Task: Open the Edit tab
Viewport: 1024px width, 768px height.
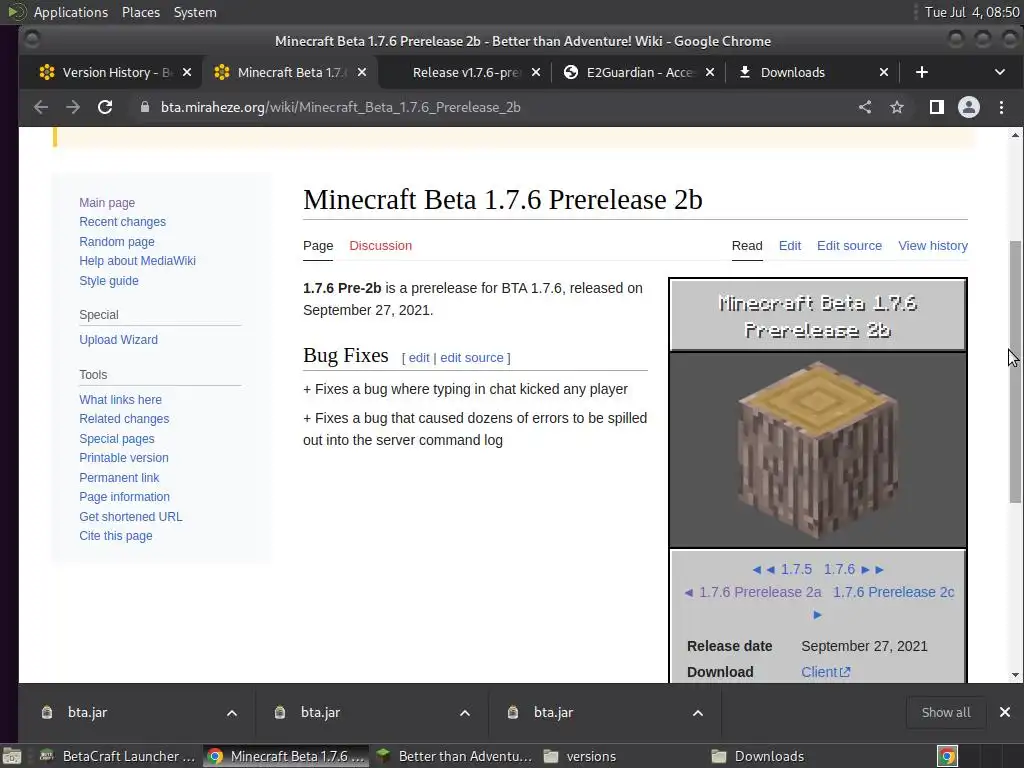Action: pyautogui.click(x=790, y=246)
